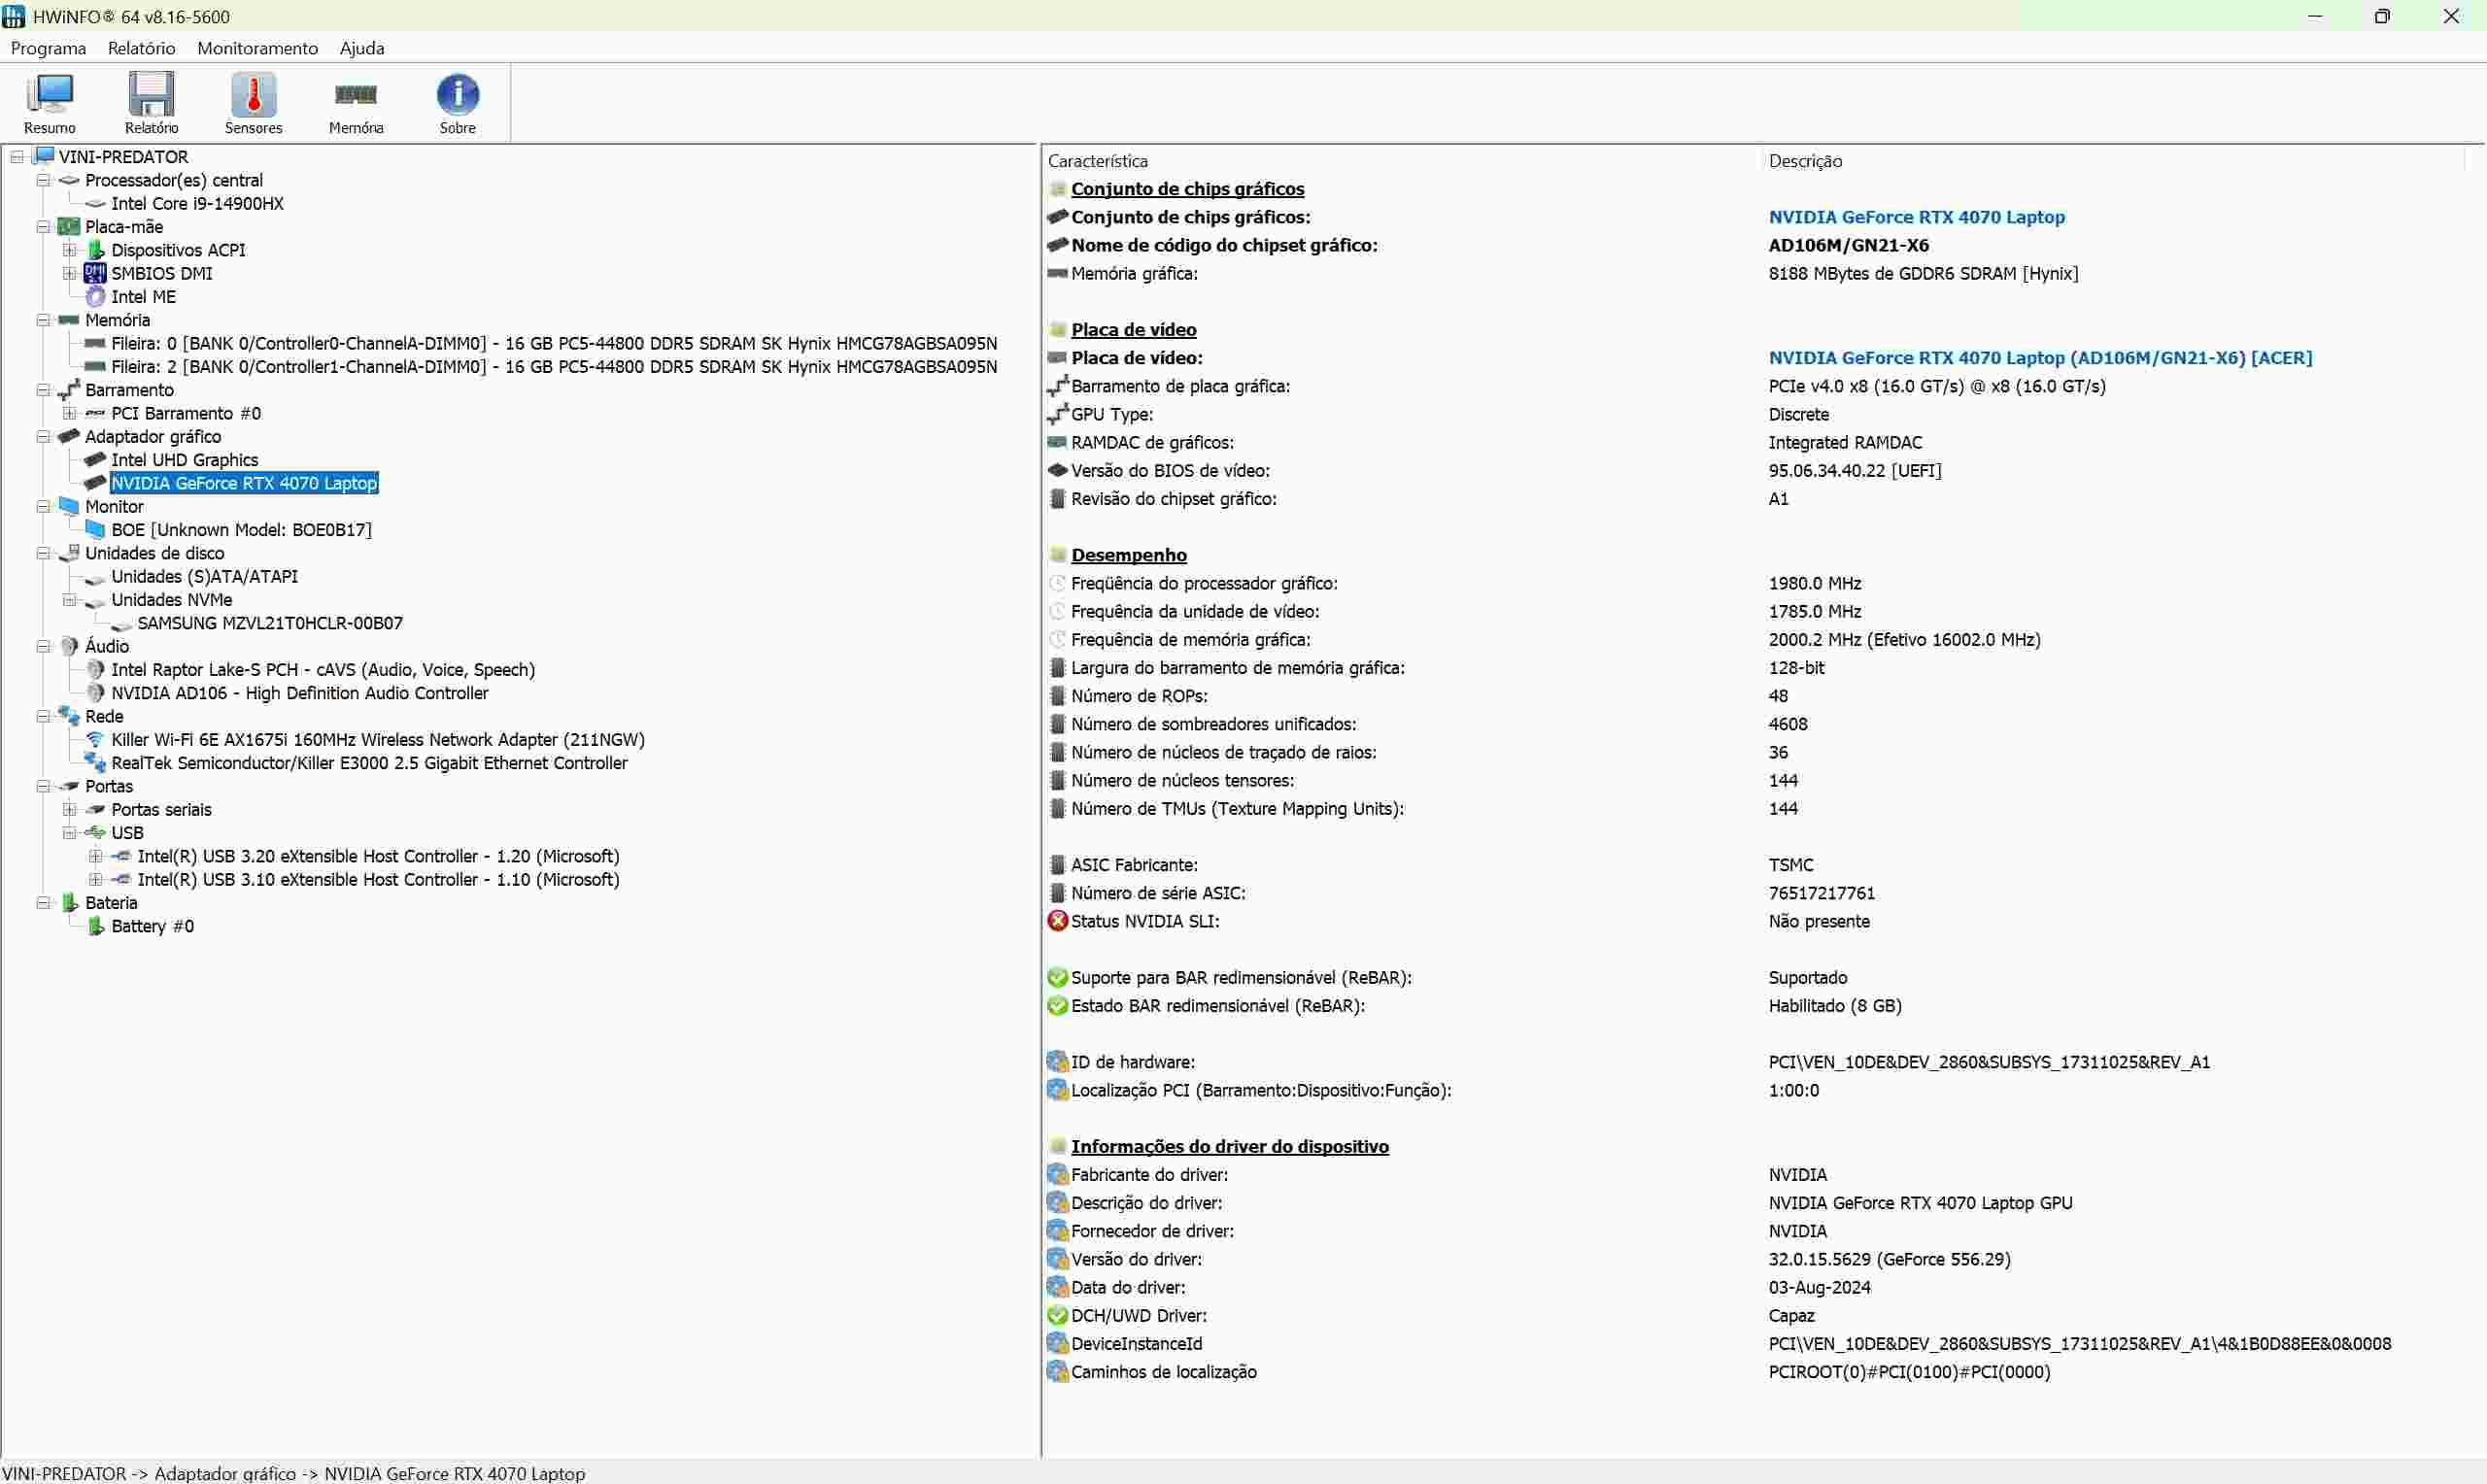
Task: Collapse the VINI-PREDATOR root node
Action: [17, 157]
